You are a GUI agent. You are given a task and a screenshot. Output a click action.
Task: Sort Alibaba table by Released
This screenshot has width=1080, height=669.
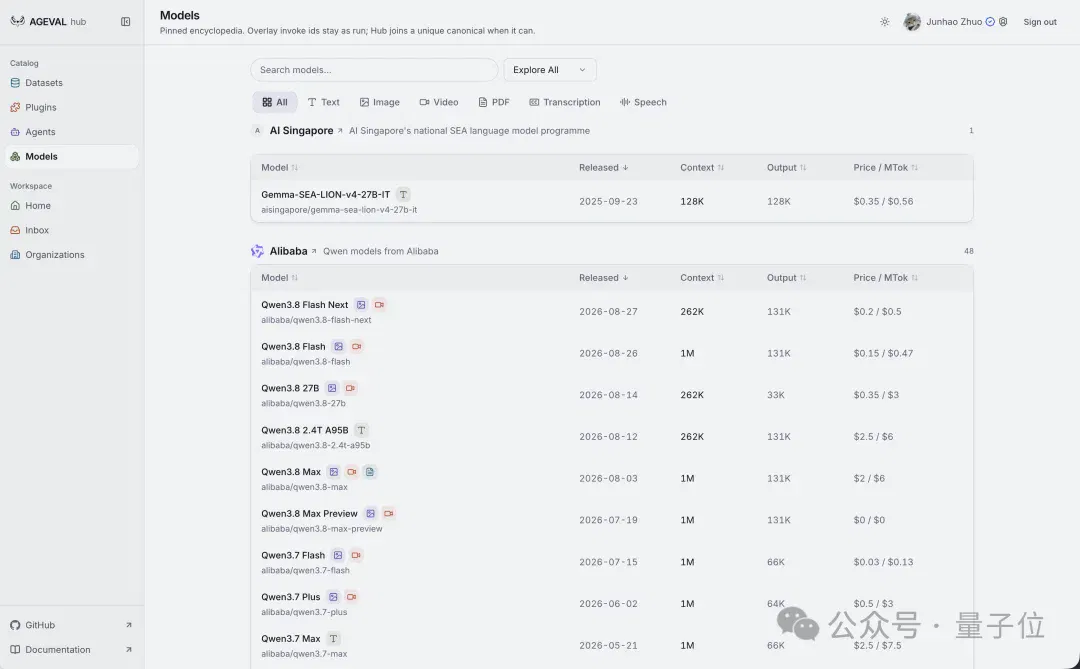click(603, 278)
